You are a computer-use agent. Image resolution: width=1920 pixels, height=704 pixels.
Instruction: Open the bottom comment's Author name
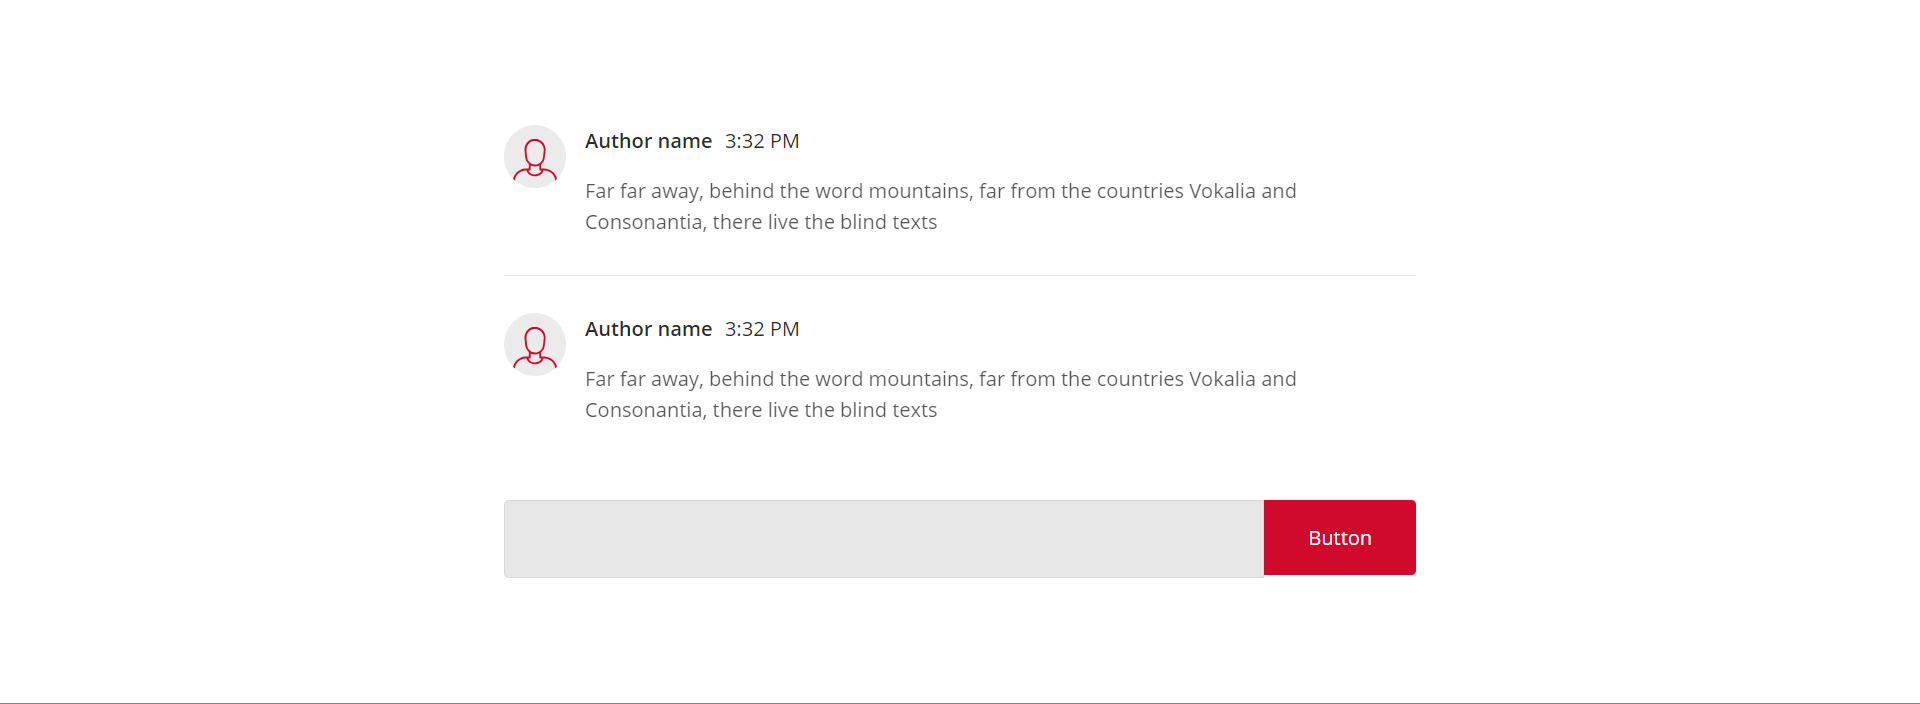pyautogui.click(x=648, y=329)
